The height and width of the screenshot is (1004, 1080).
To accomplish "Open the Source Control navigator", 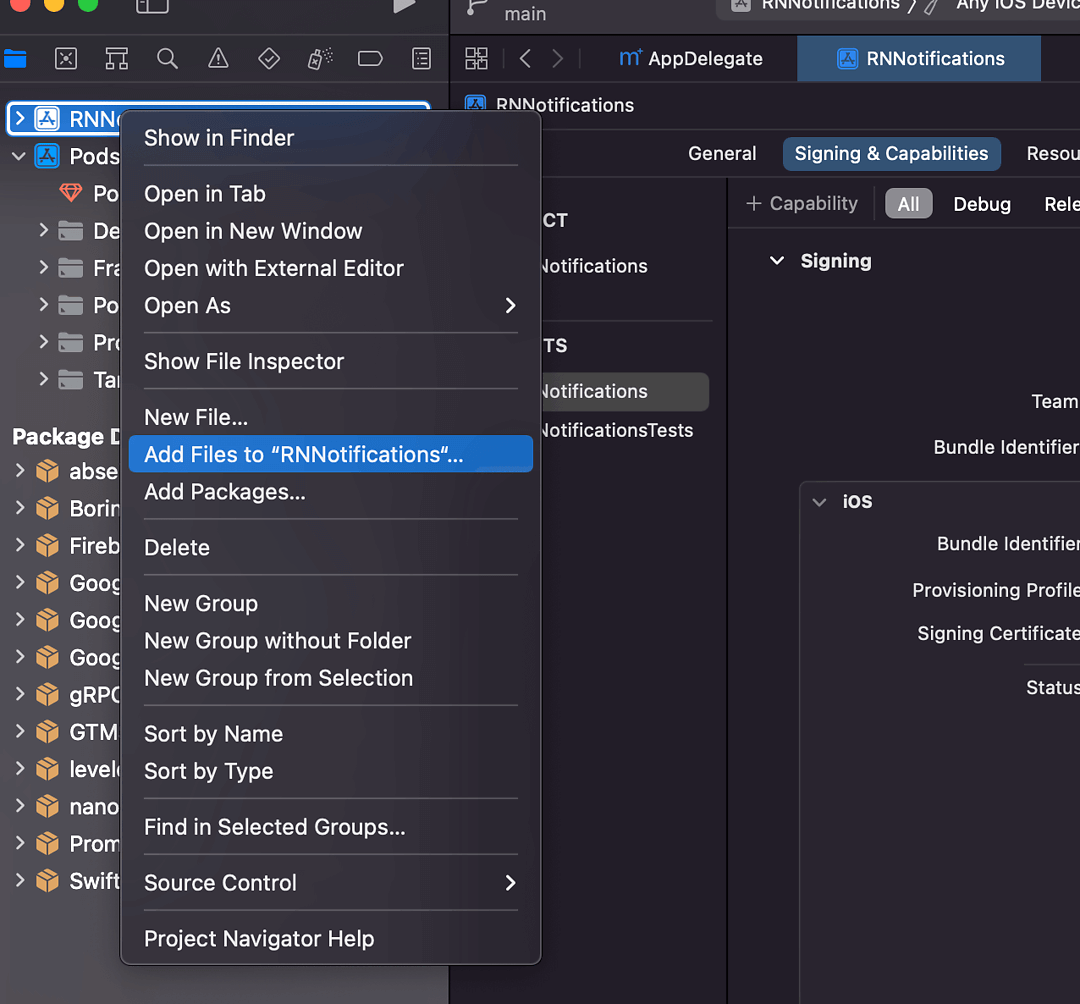I will tap(65, 58).
